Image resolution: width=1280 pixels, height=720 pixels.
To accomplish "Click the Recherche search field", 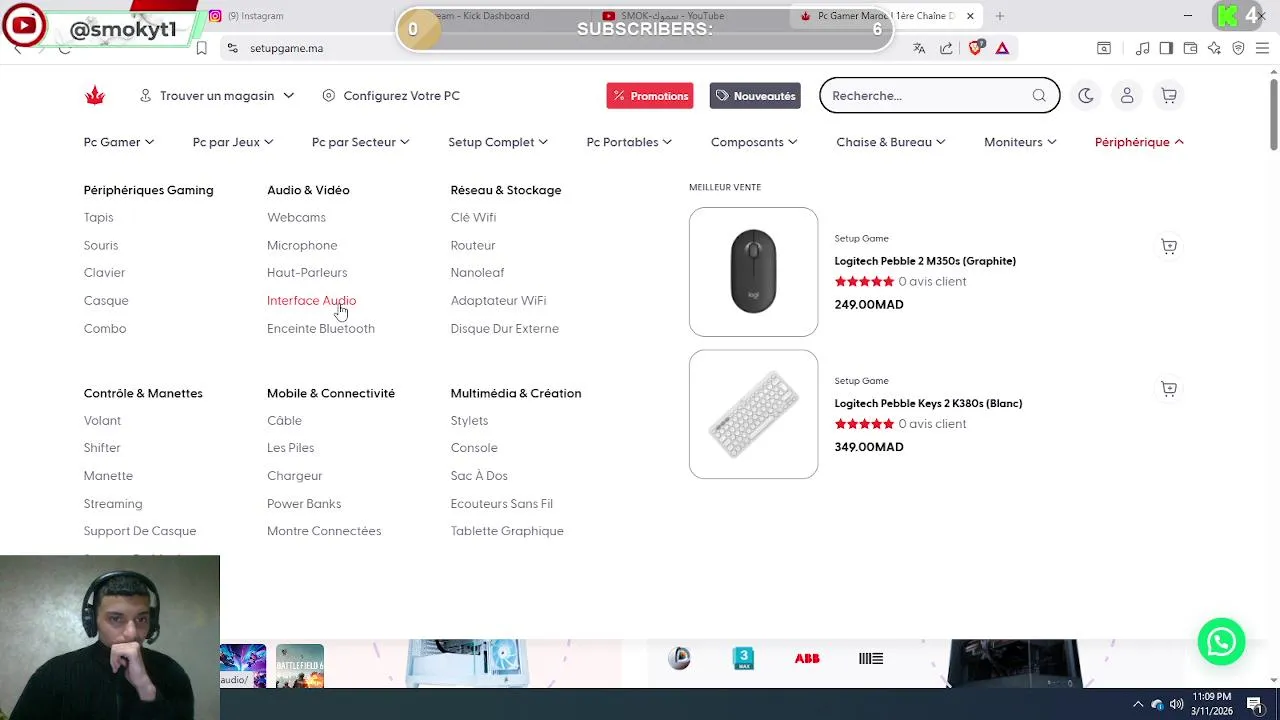I will (925, 96).
